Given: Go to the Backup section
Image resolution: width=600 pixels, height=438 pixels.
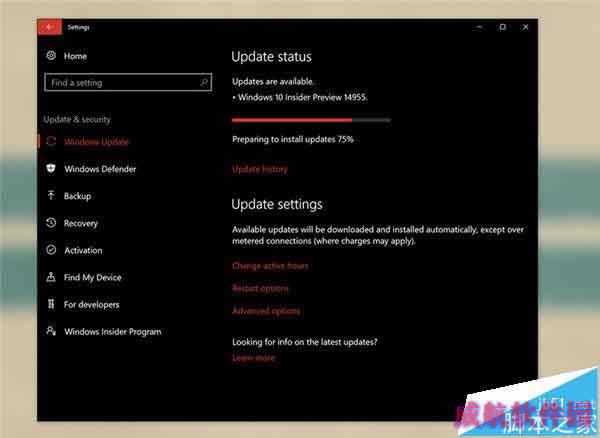Looking at the screenshot, I should click(78, 196).
